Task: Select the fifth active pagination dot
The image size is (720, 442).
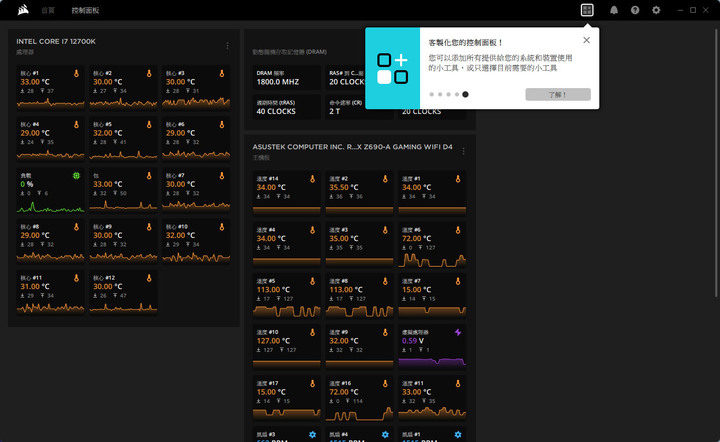Action: coord(466,95)
